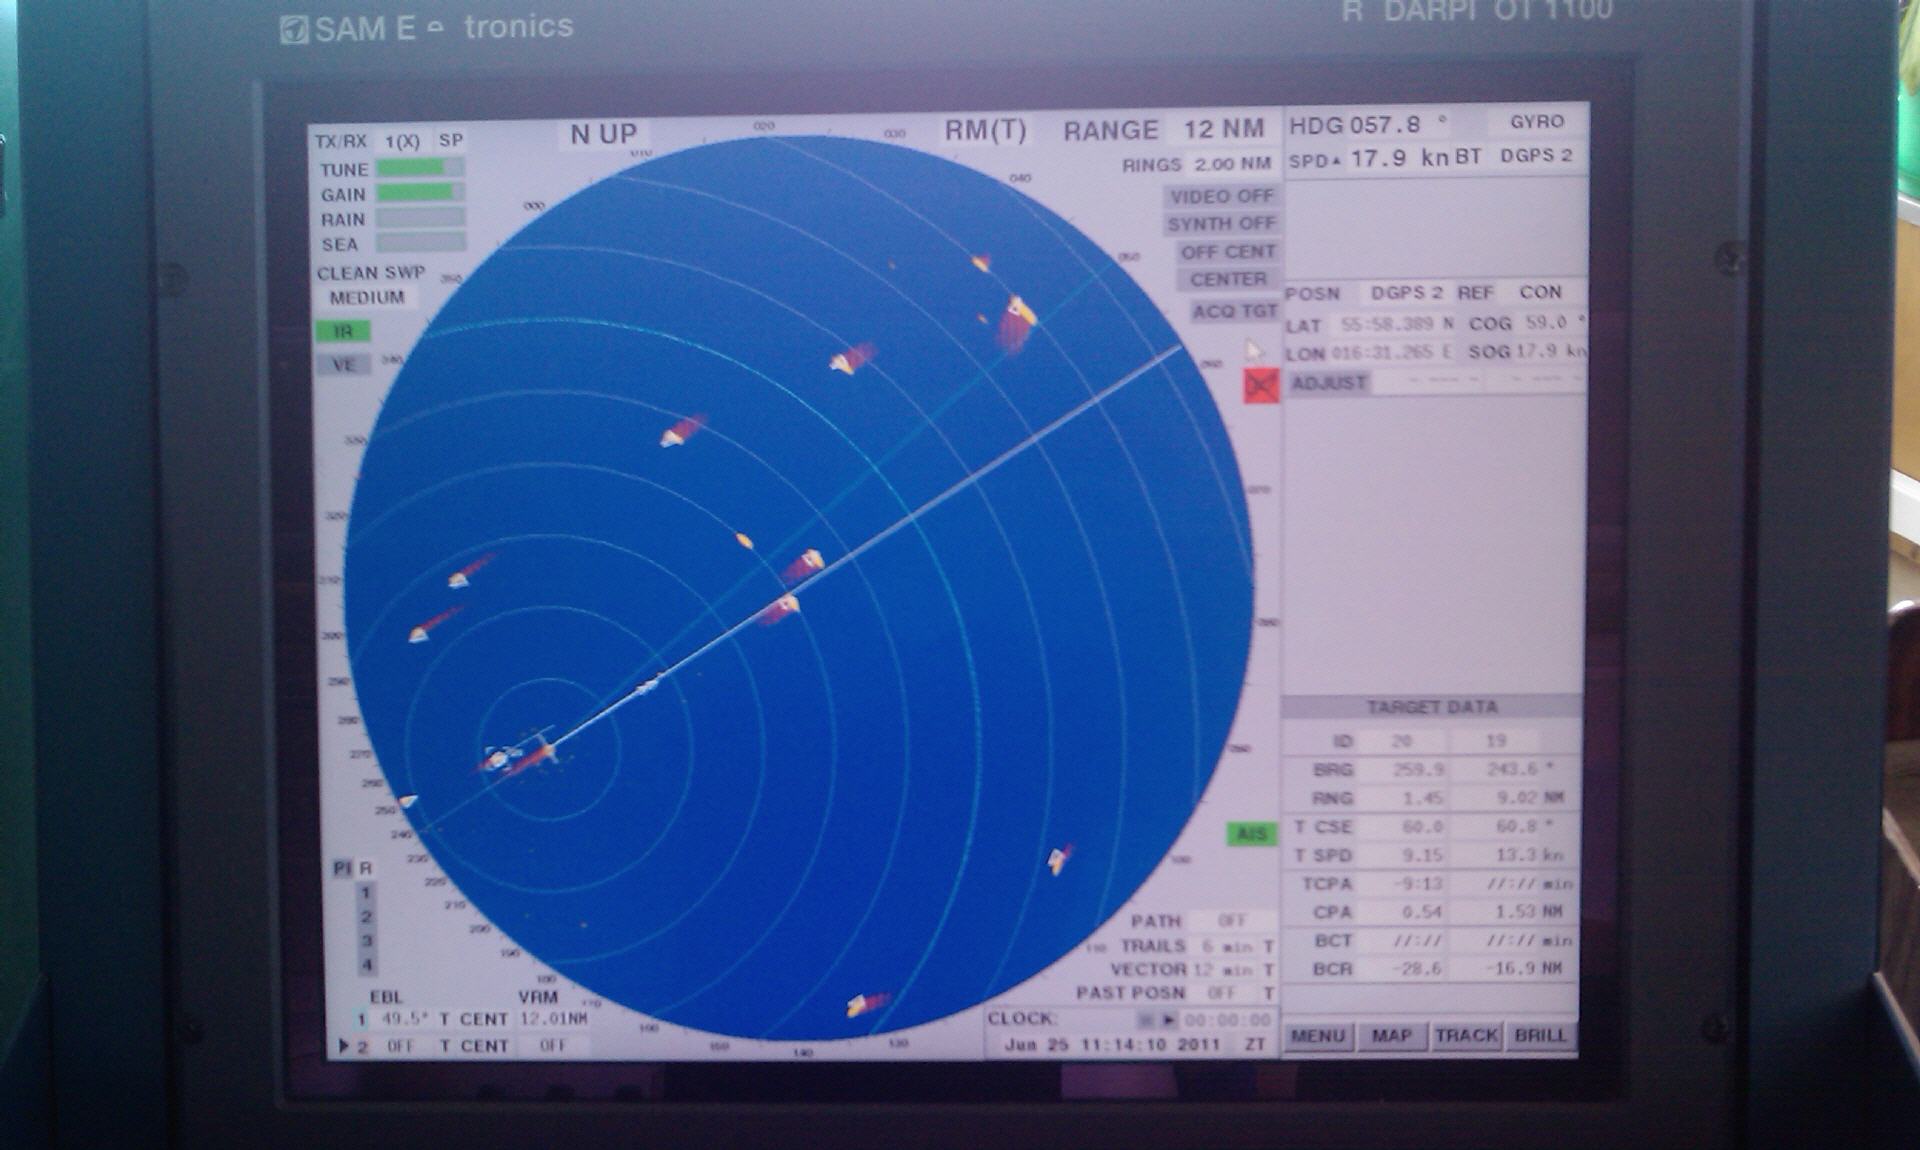Toggle PAST POSN off setting

click(1222, 993)
